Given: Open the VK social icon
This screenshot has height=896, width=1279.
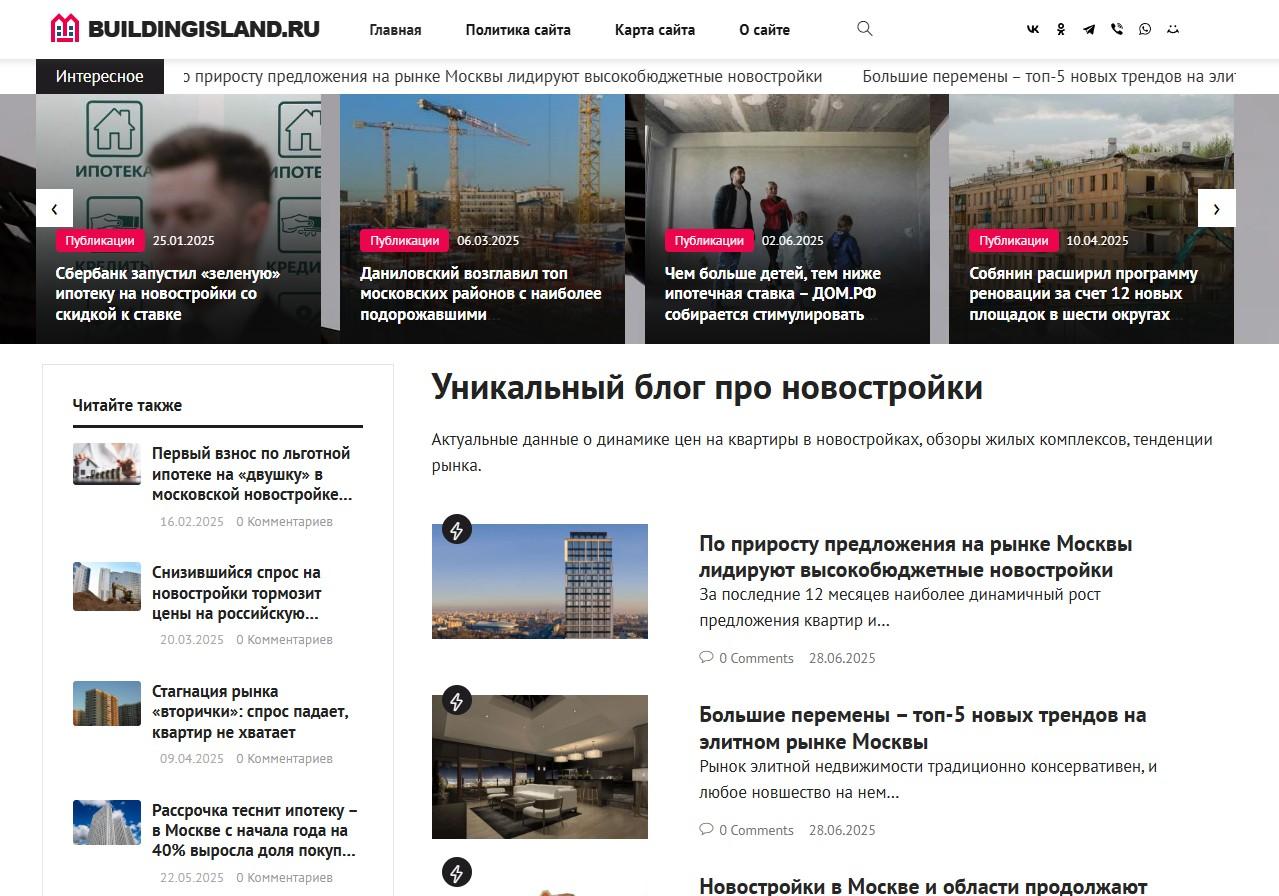Looking at the screenshot, I should tap(1033, 29).
